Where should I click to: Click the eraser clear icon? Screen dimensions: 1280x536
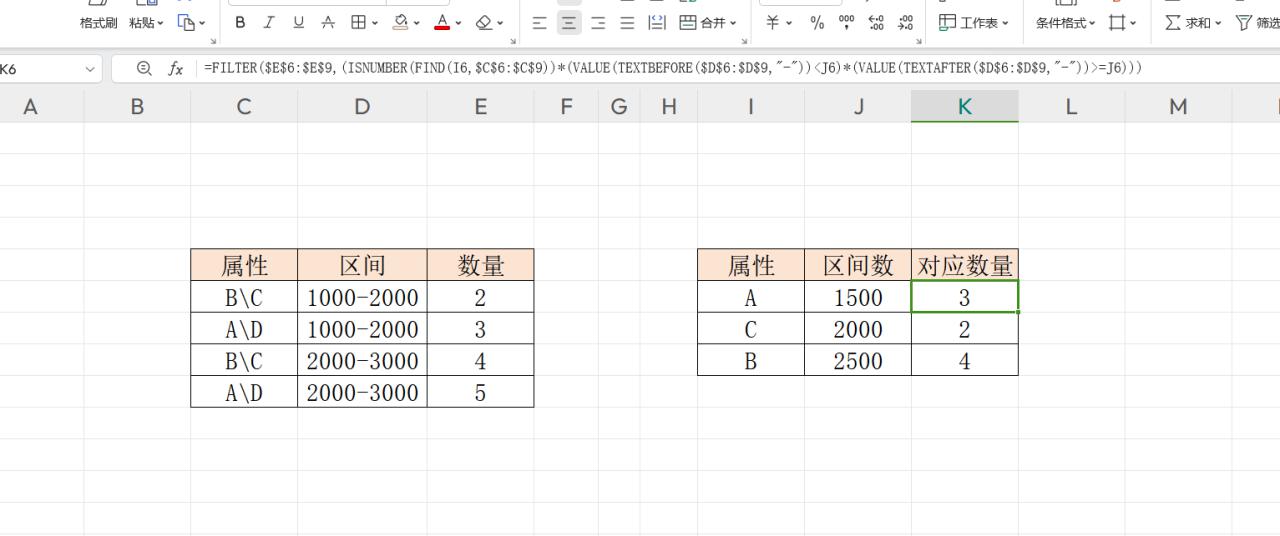(x=484, y=22)
